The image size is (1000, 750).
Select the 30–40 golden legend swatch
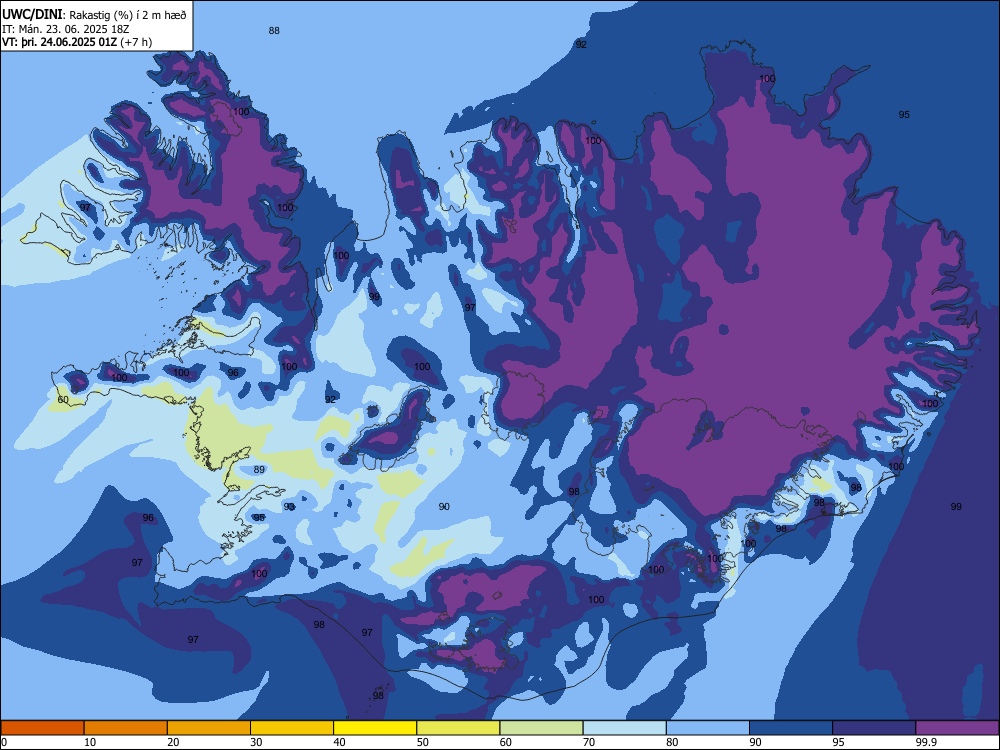point(292,728)
